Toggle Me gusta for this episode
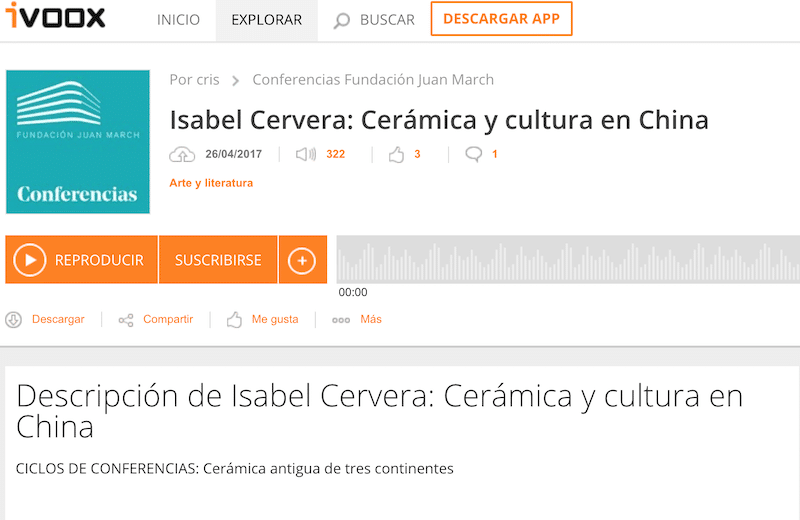 coord(263,320)
